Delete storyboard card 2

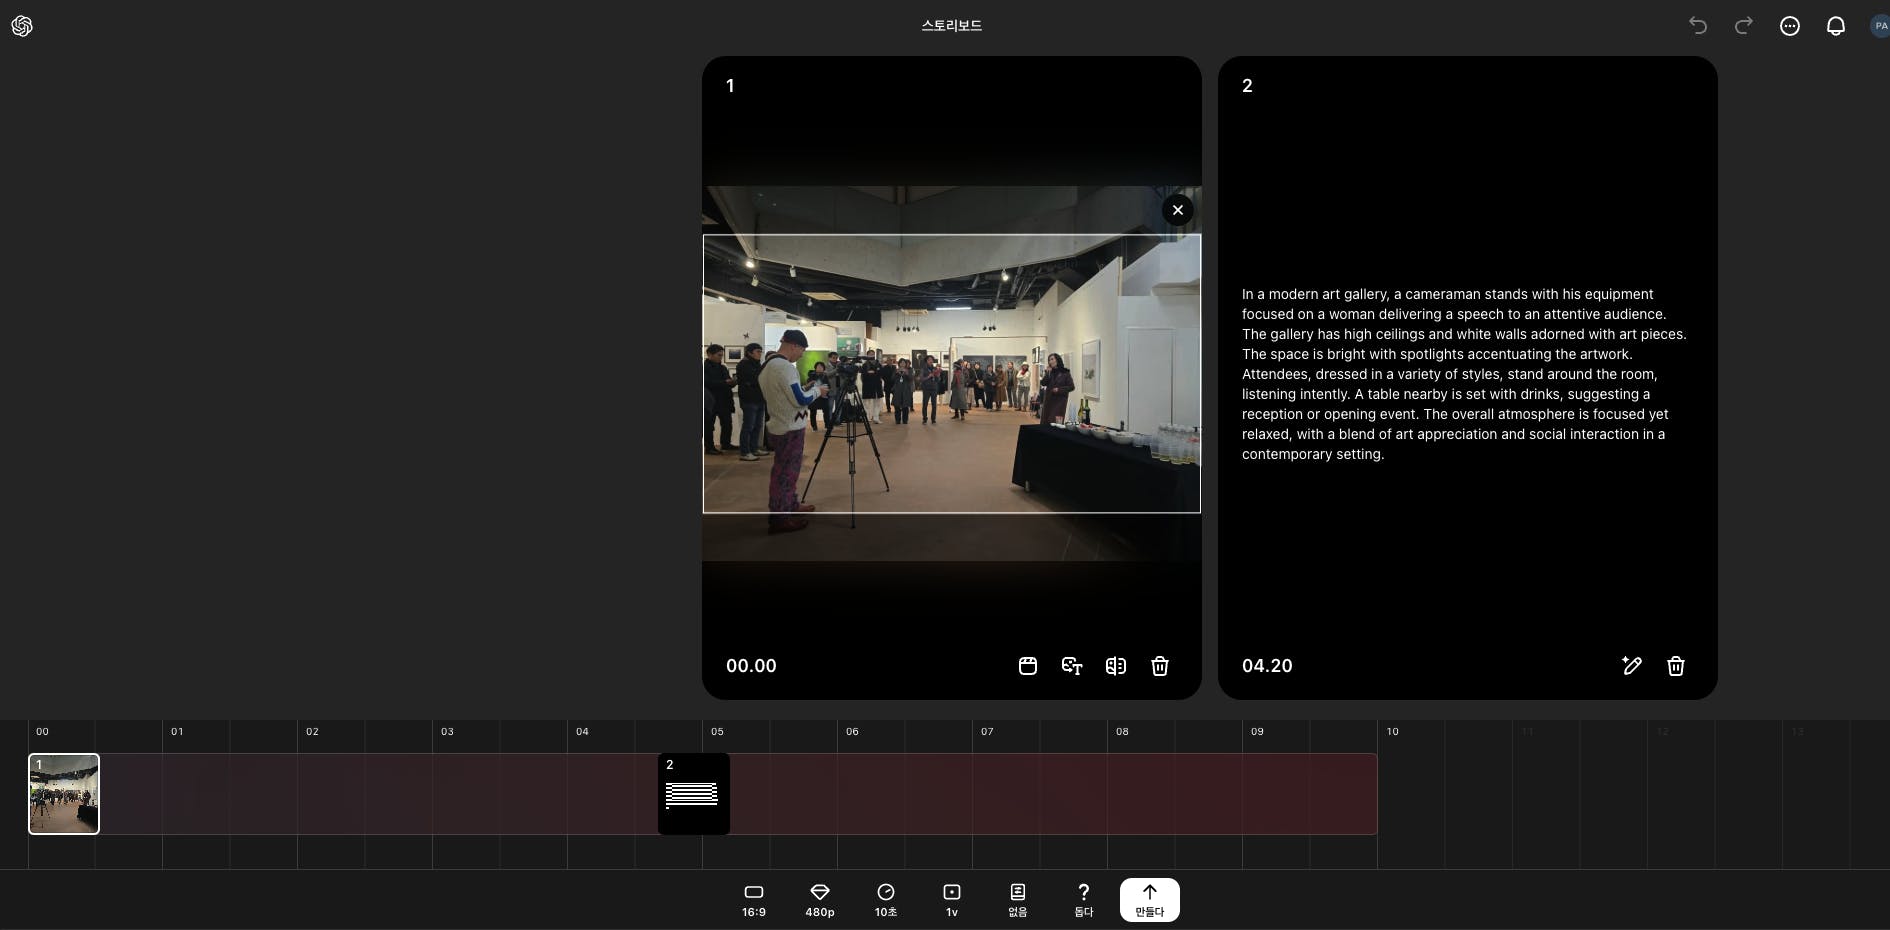click(1676, 666)
